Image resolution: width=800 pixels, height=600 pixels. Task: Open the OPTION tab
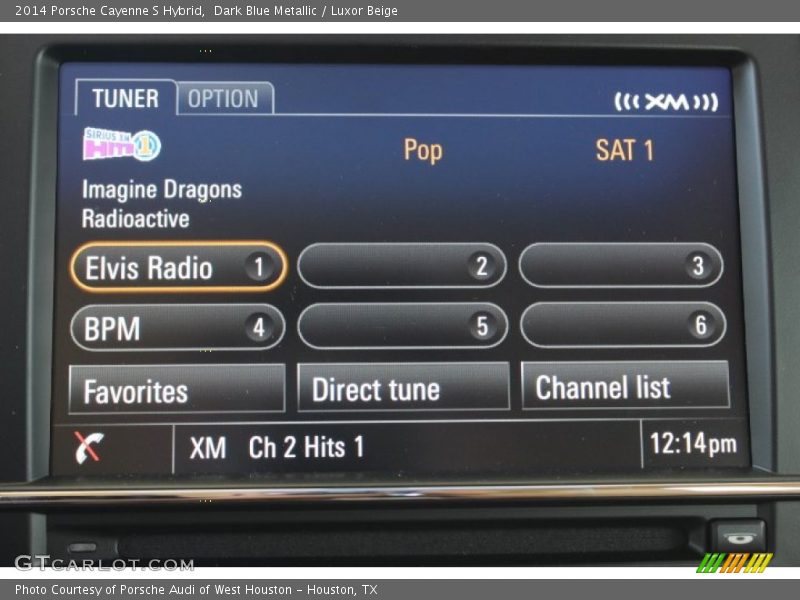coord(225,98)
